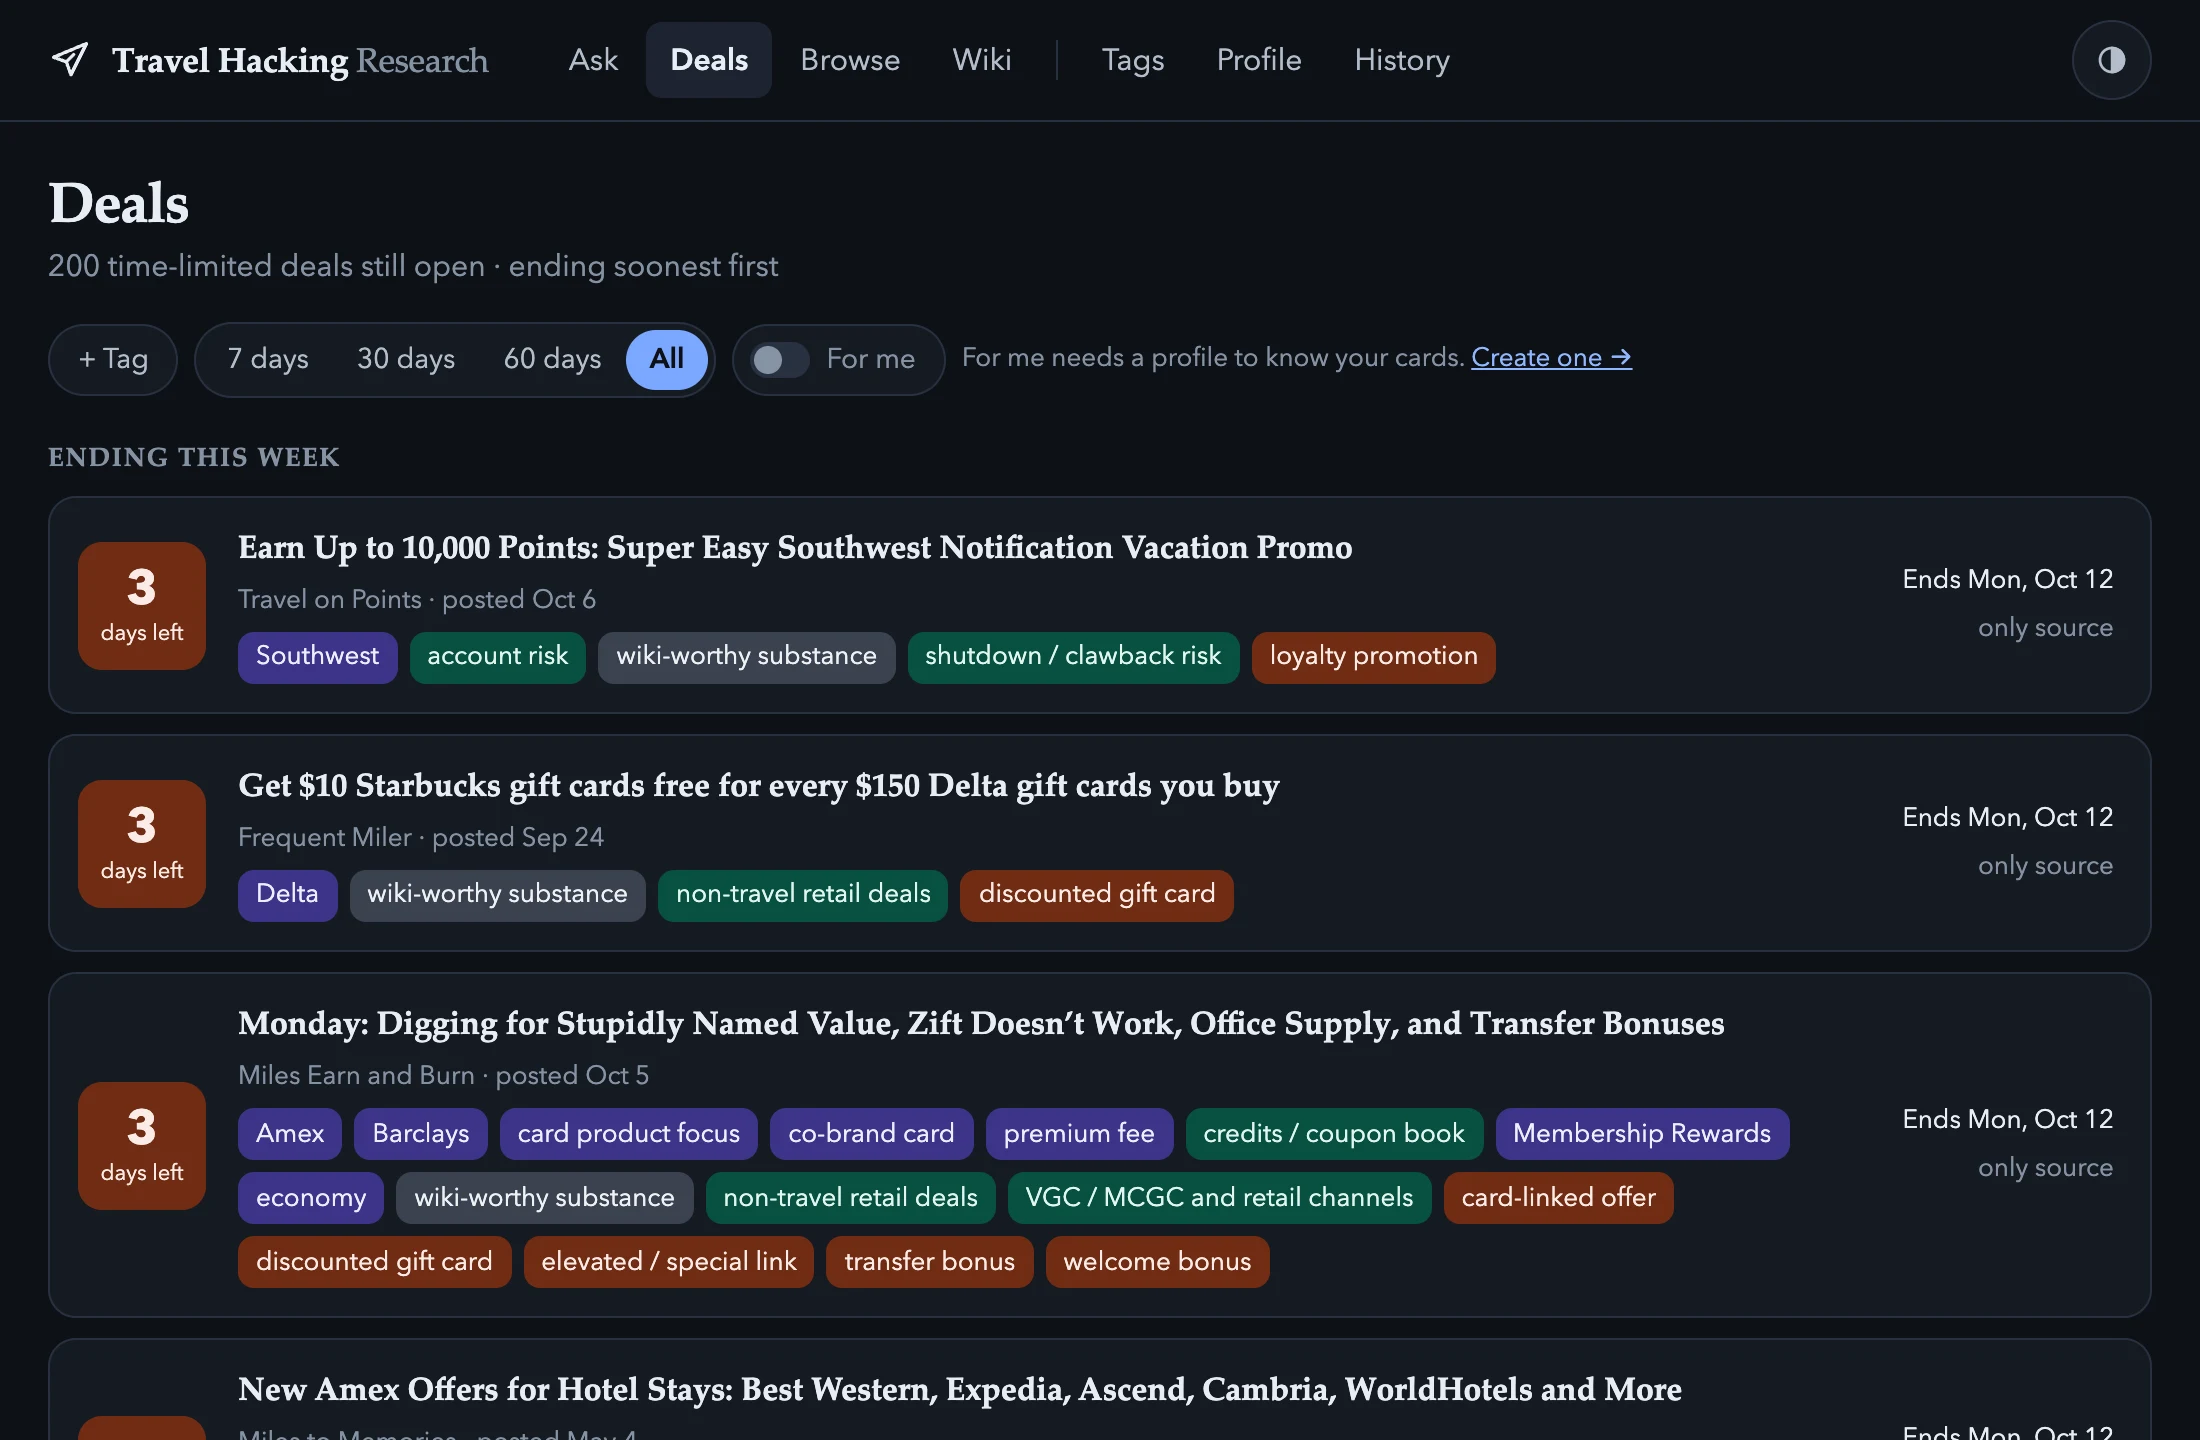Click the 3 days left badge on Starbucks deal
Image resolution: width=2200 pixels, height=1440 pixels.
tap(142, 844)
